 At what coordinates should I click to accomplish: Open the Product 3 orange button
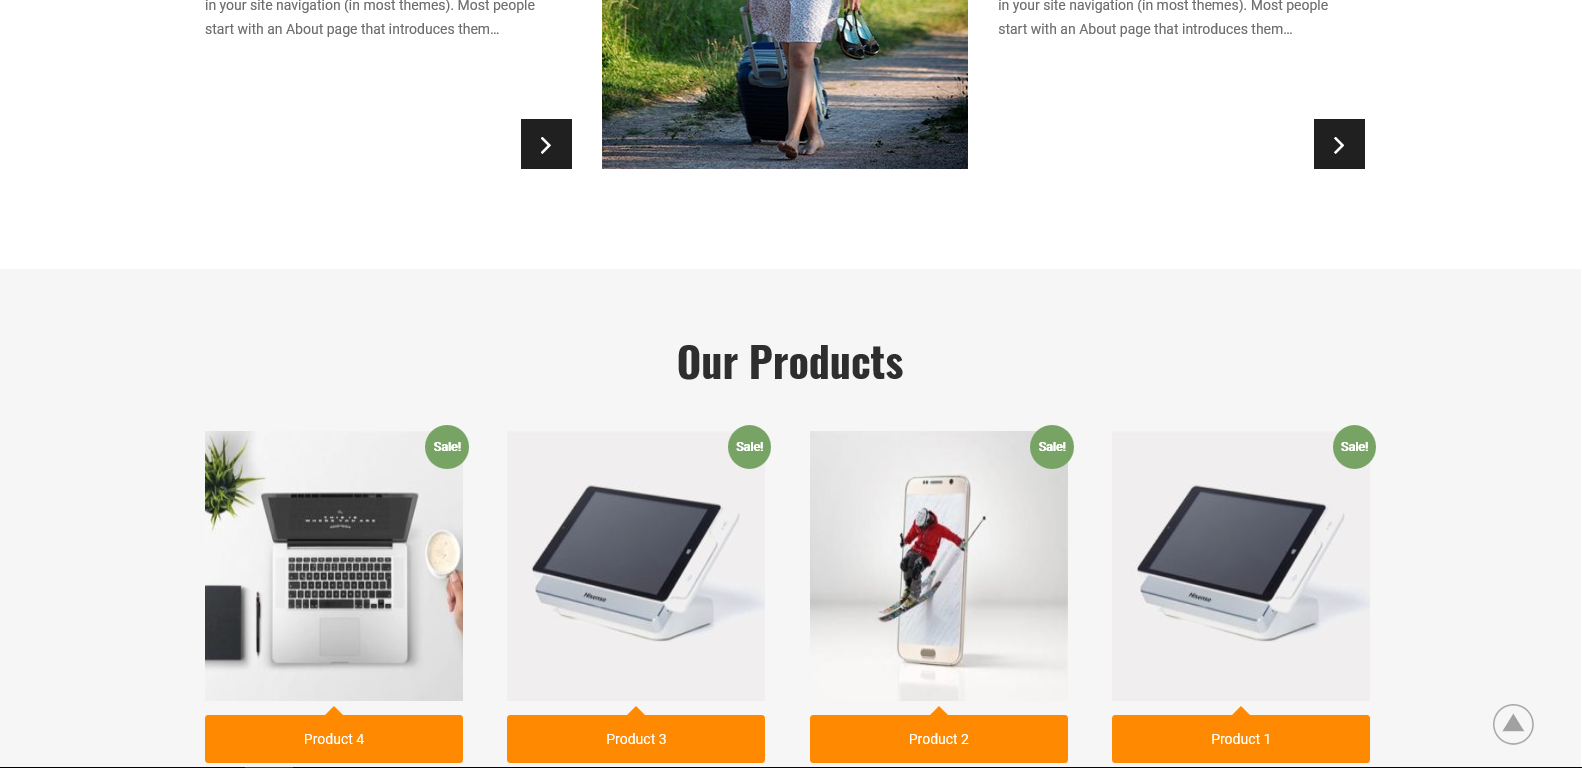[636, 739]
